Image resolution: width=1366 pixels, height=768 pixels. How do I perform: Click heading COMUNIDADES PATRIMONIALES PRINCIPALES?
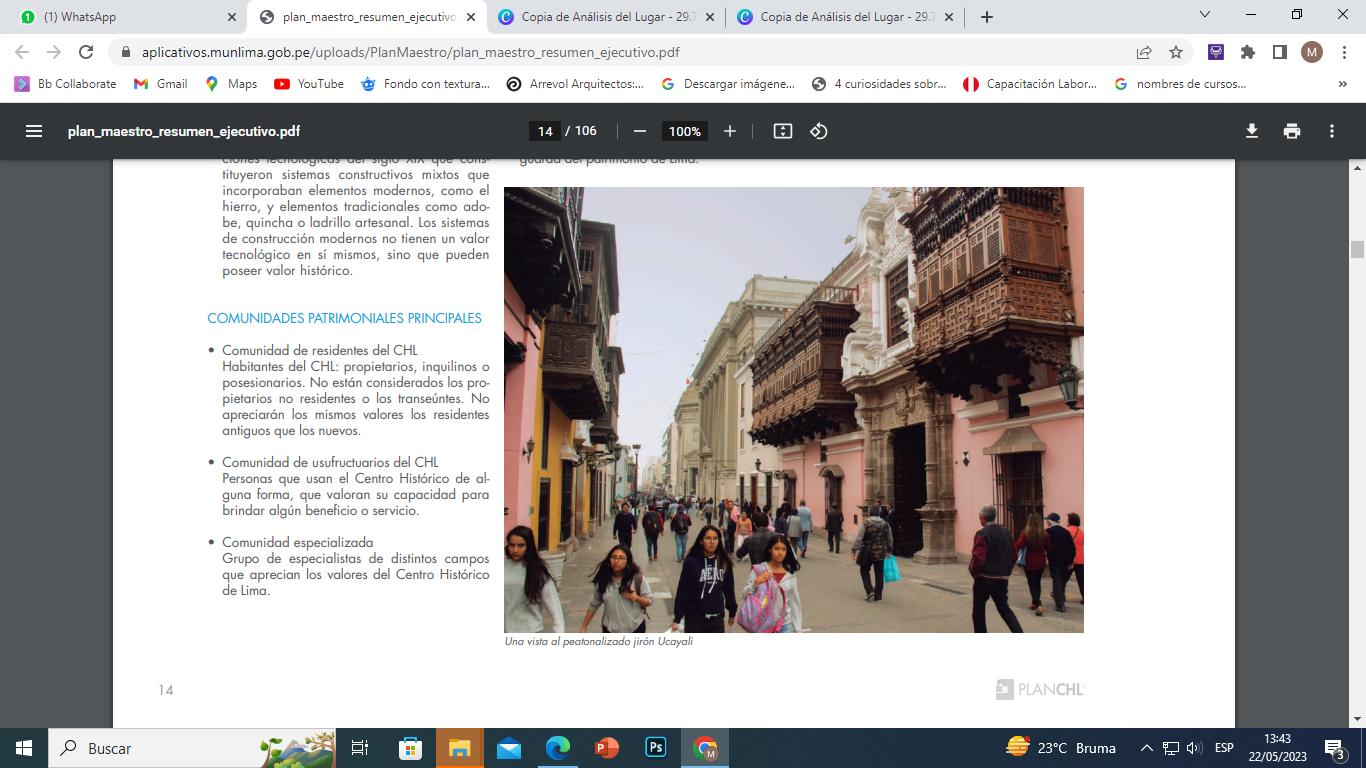345,319
